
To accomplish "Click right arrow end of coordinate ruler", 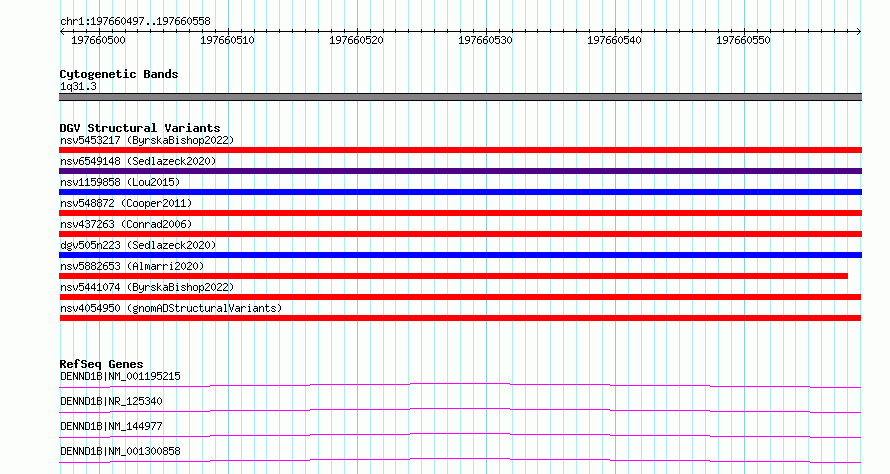I will [x=859, y=31].
